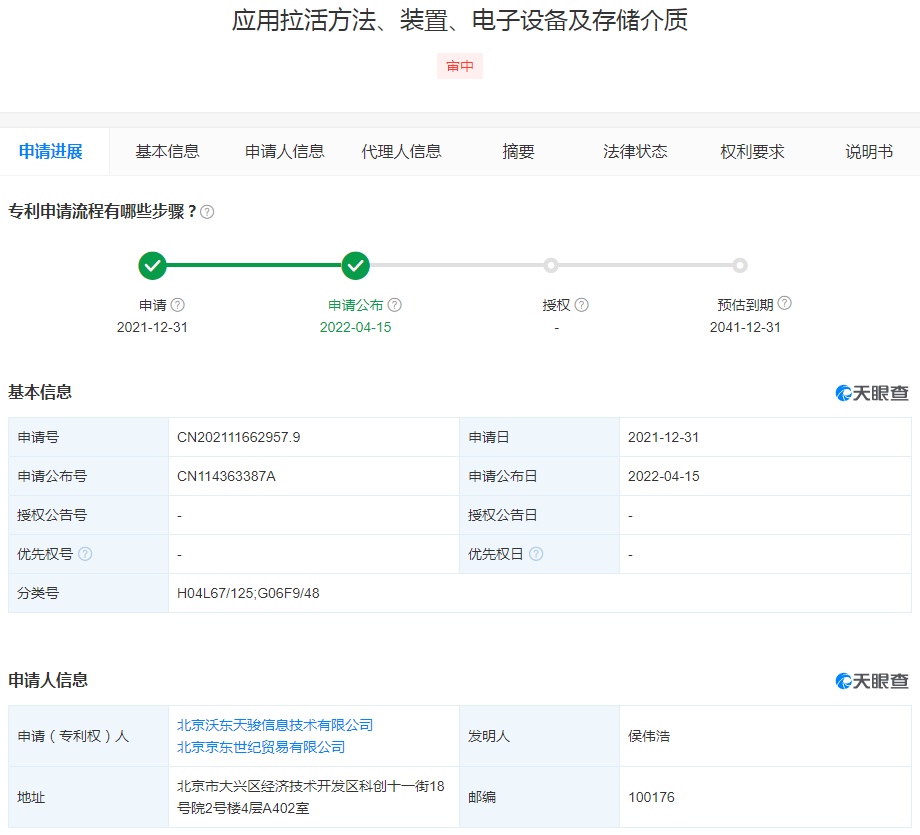Click the help icon beside 优先权号
The width and height of the screenshot is (920, 835).
(85, 554)
